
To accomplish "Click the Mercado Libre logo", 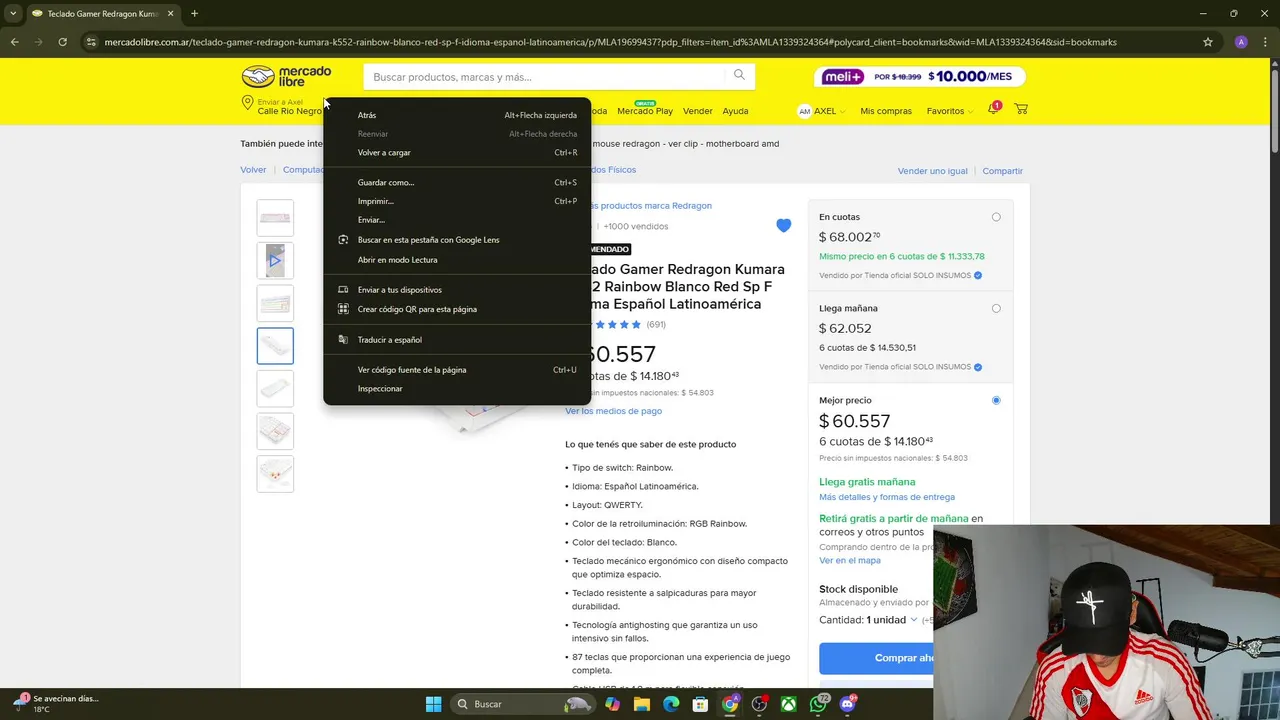I will (x=286, y=77).
